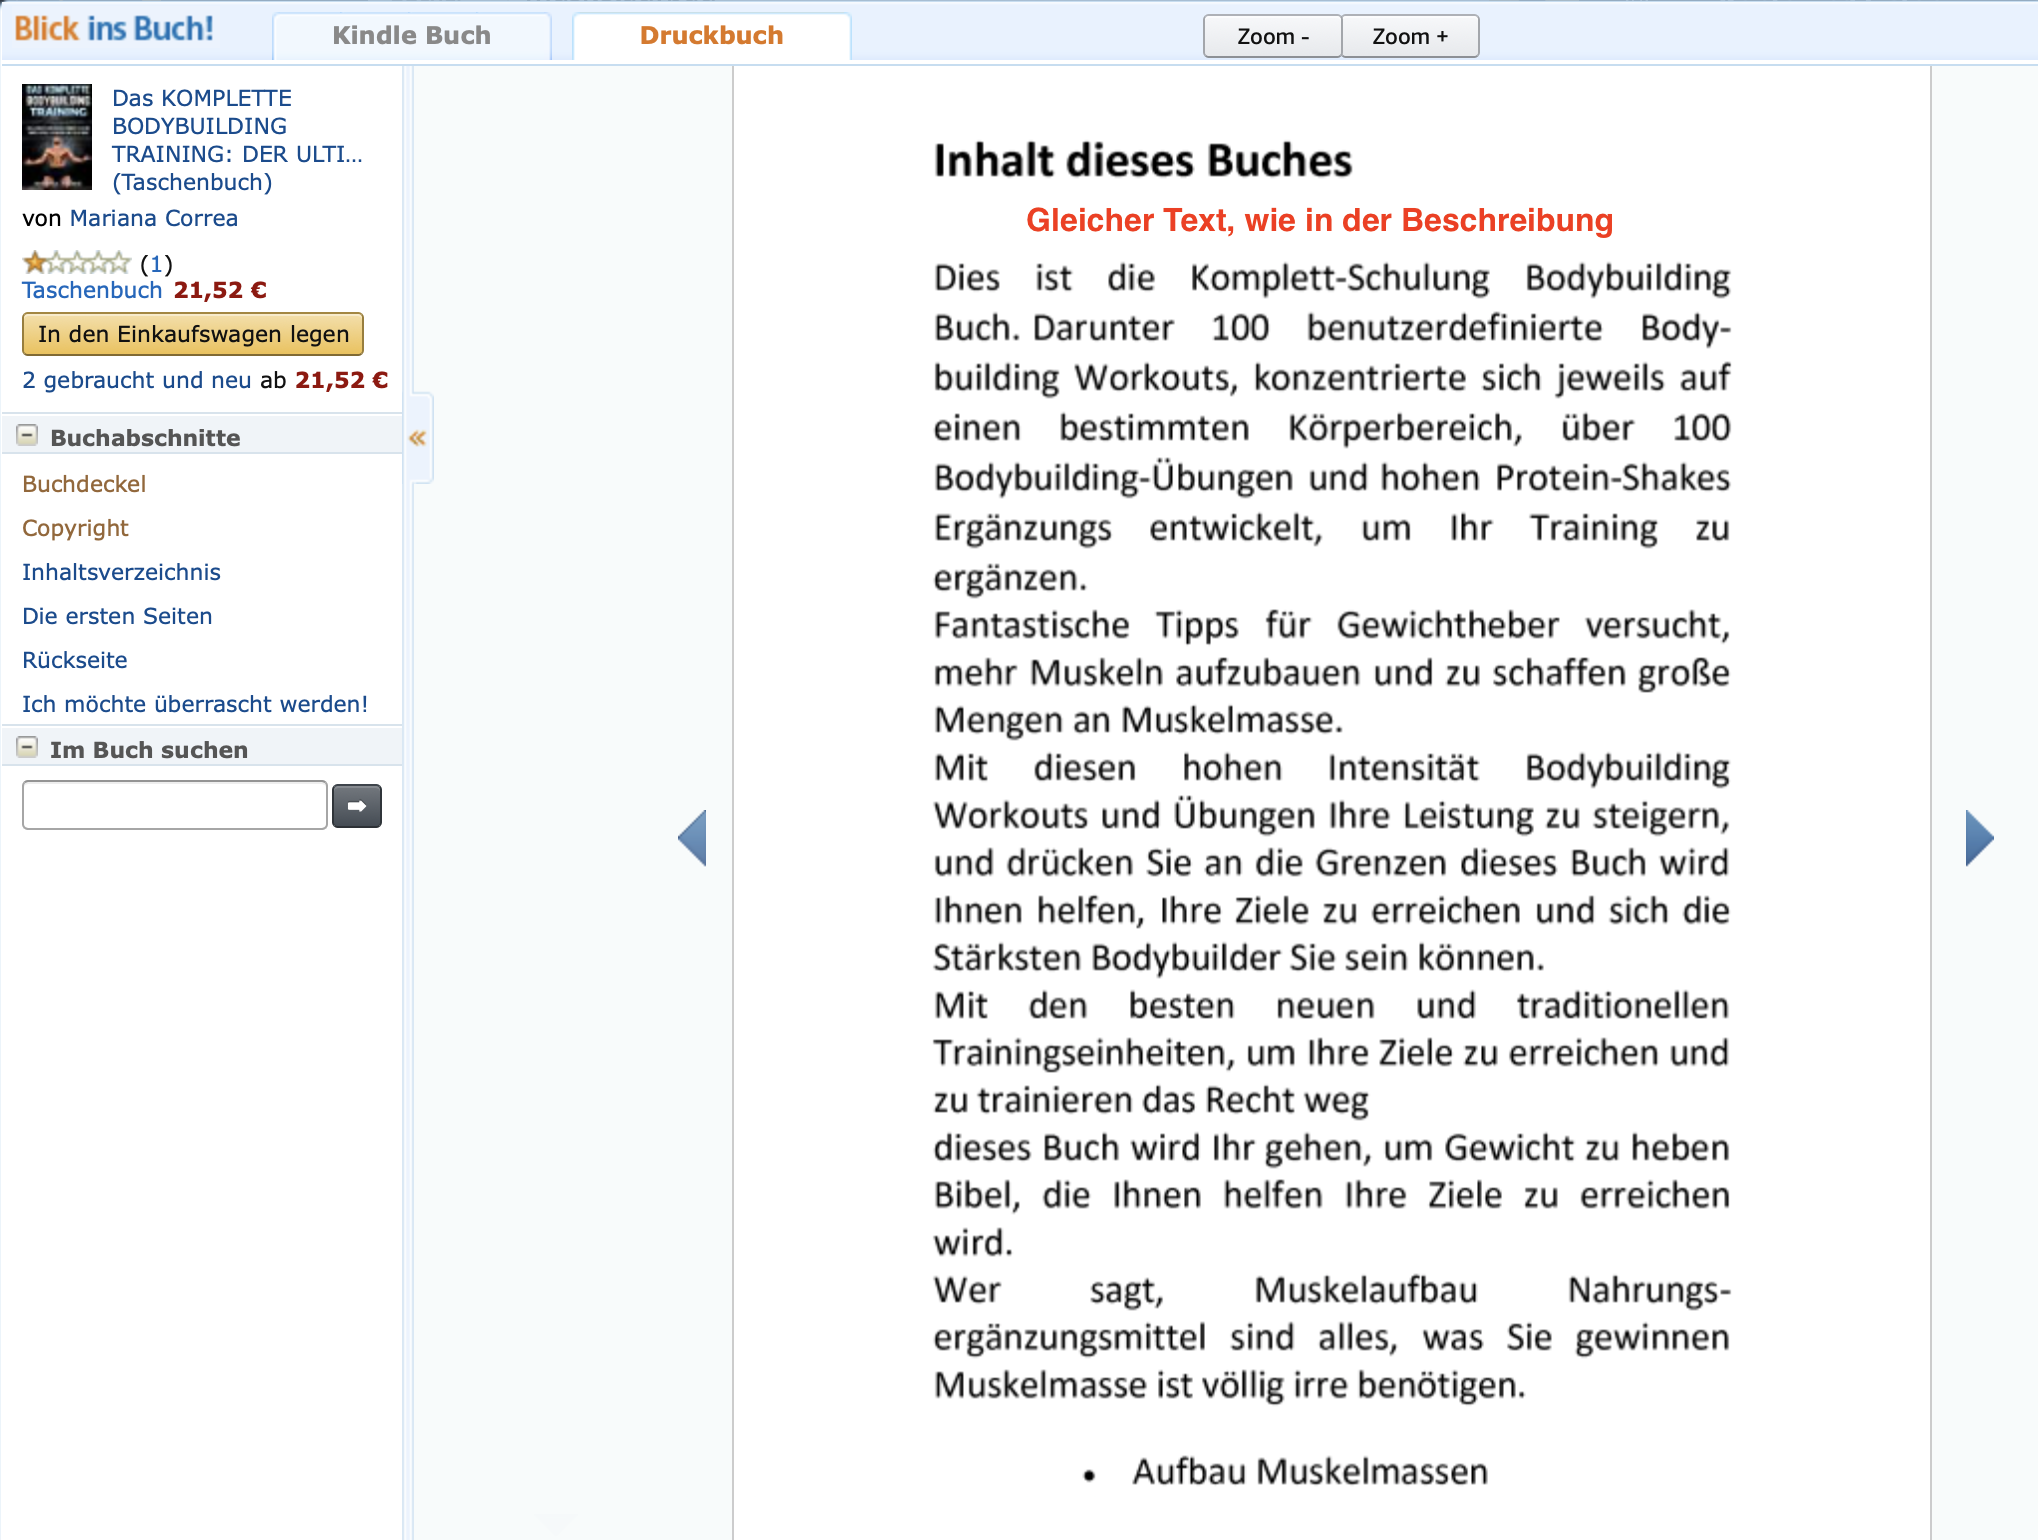The width and height of the screenshot is (2038, 1540).
Task: Go back a page using the left arrow
Action: click(x=692, y=838)
